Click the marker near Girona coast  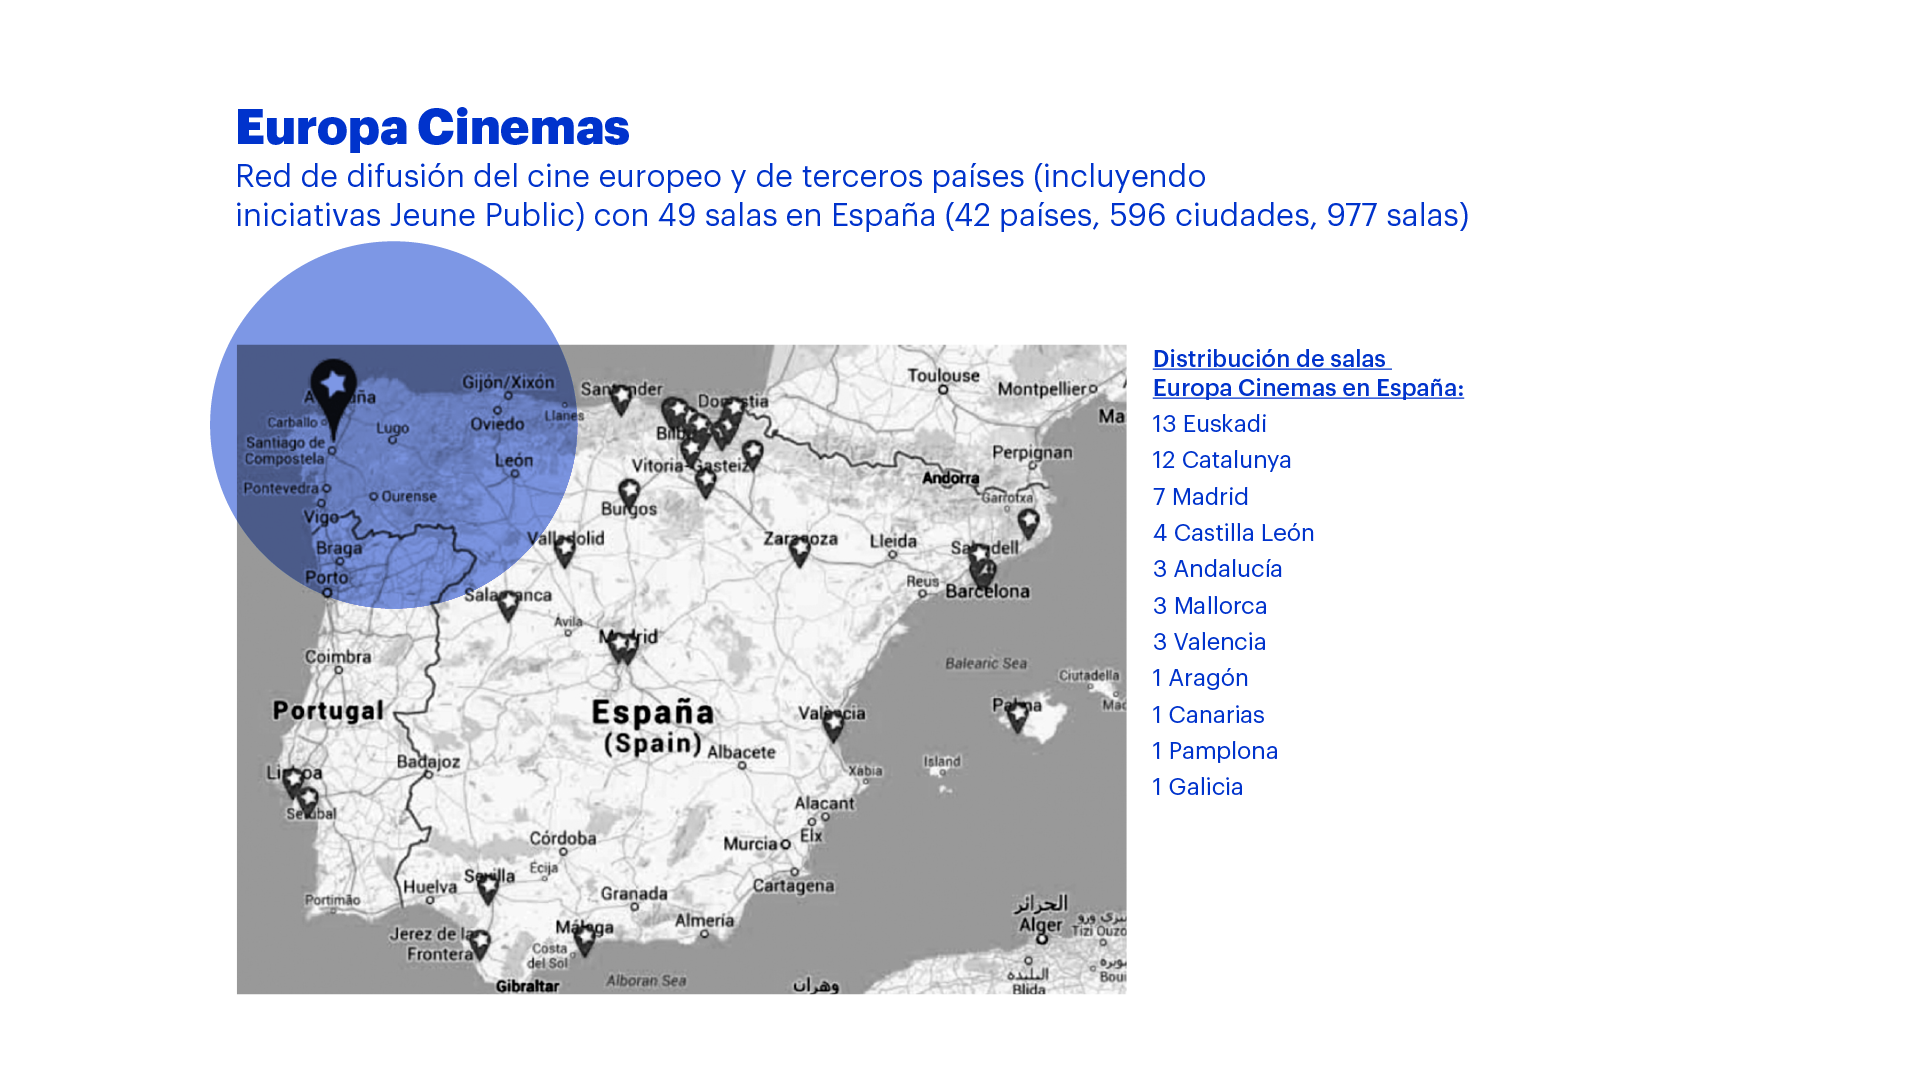[1028, 522]
